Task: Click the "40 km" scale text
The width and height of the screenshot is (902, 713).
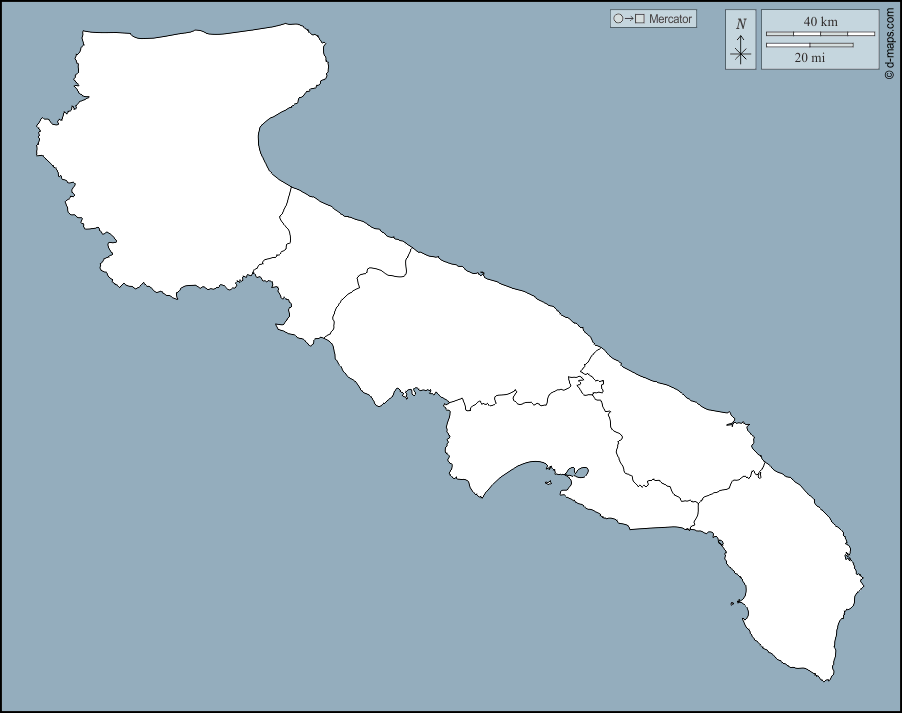Action: (820, 21)
